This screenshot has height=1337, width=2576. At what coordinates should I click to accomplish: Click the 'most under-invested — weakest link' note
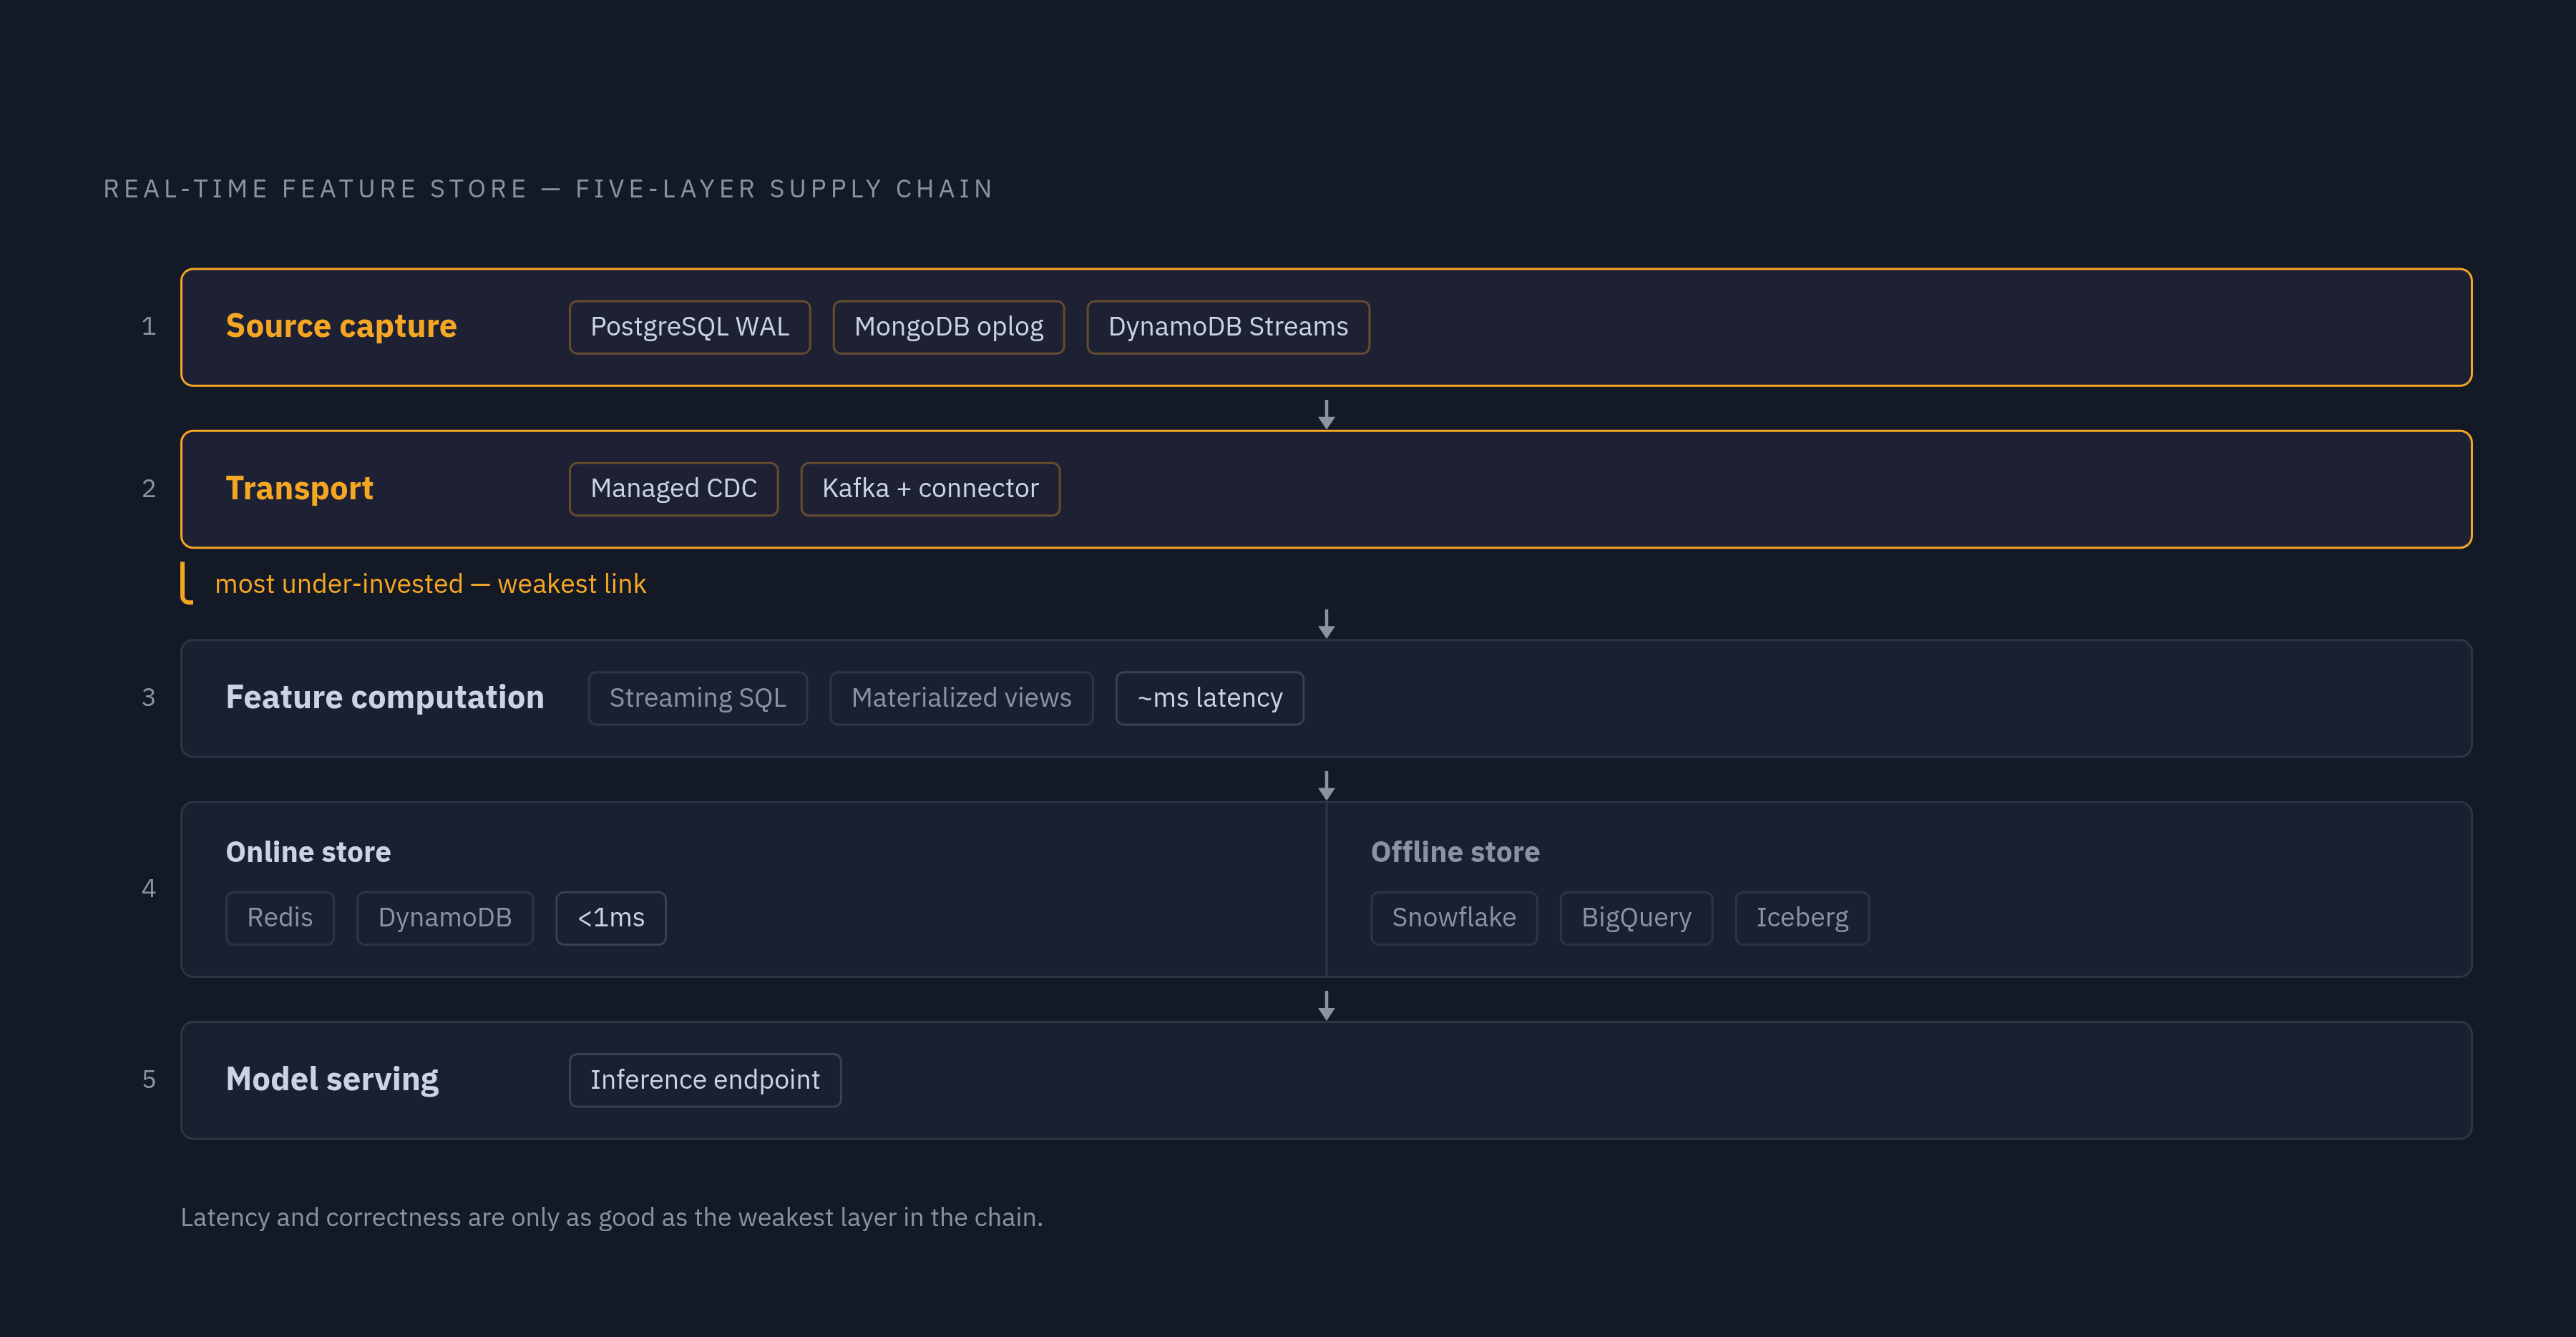[430, 584]
